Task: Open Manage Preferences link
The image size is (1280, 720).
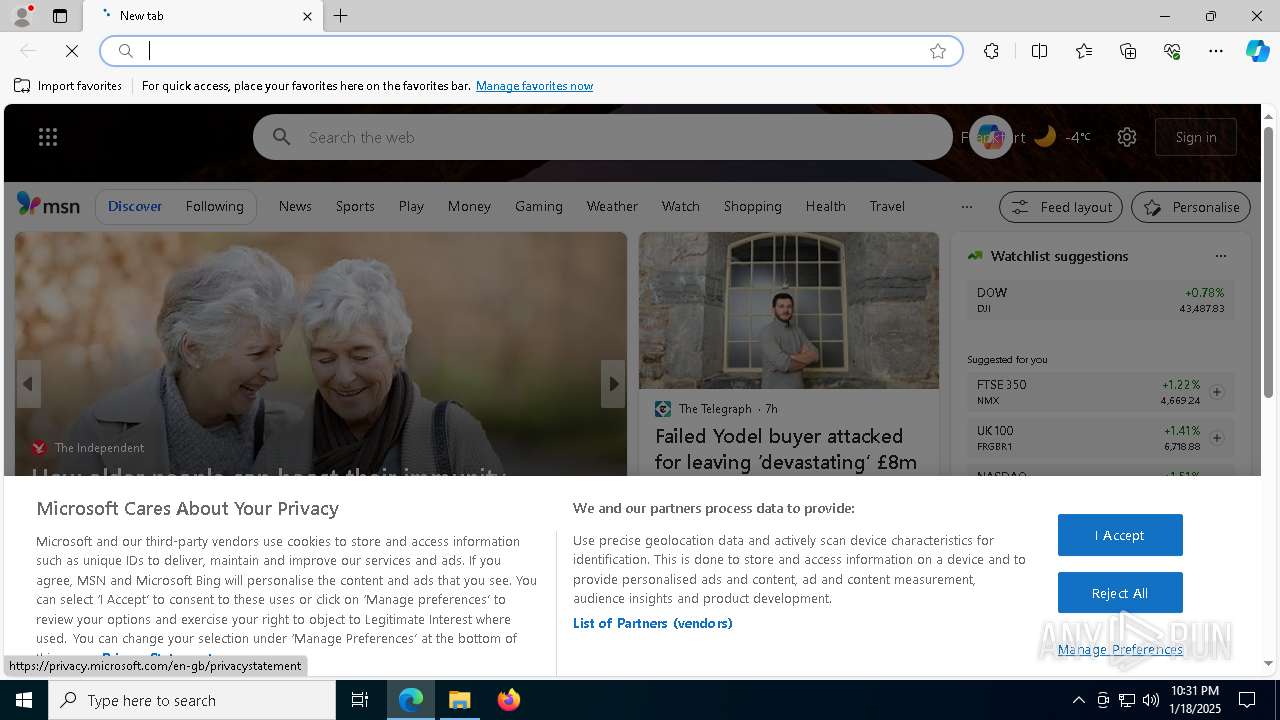Action: point(1120,650)
